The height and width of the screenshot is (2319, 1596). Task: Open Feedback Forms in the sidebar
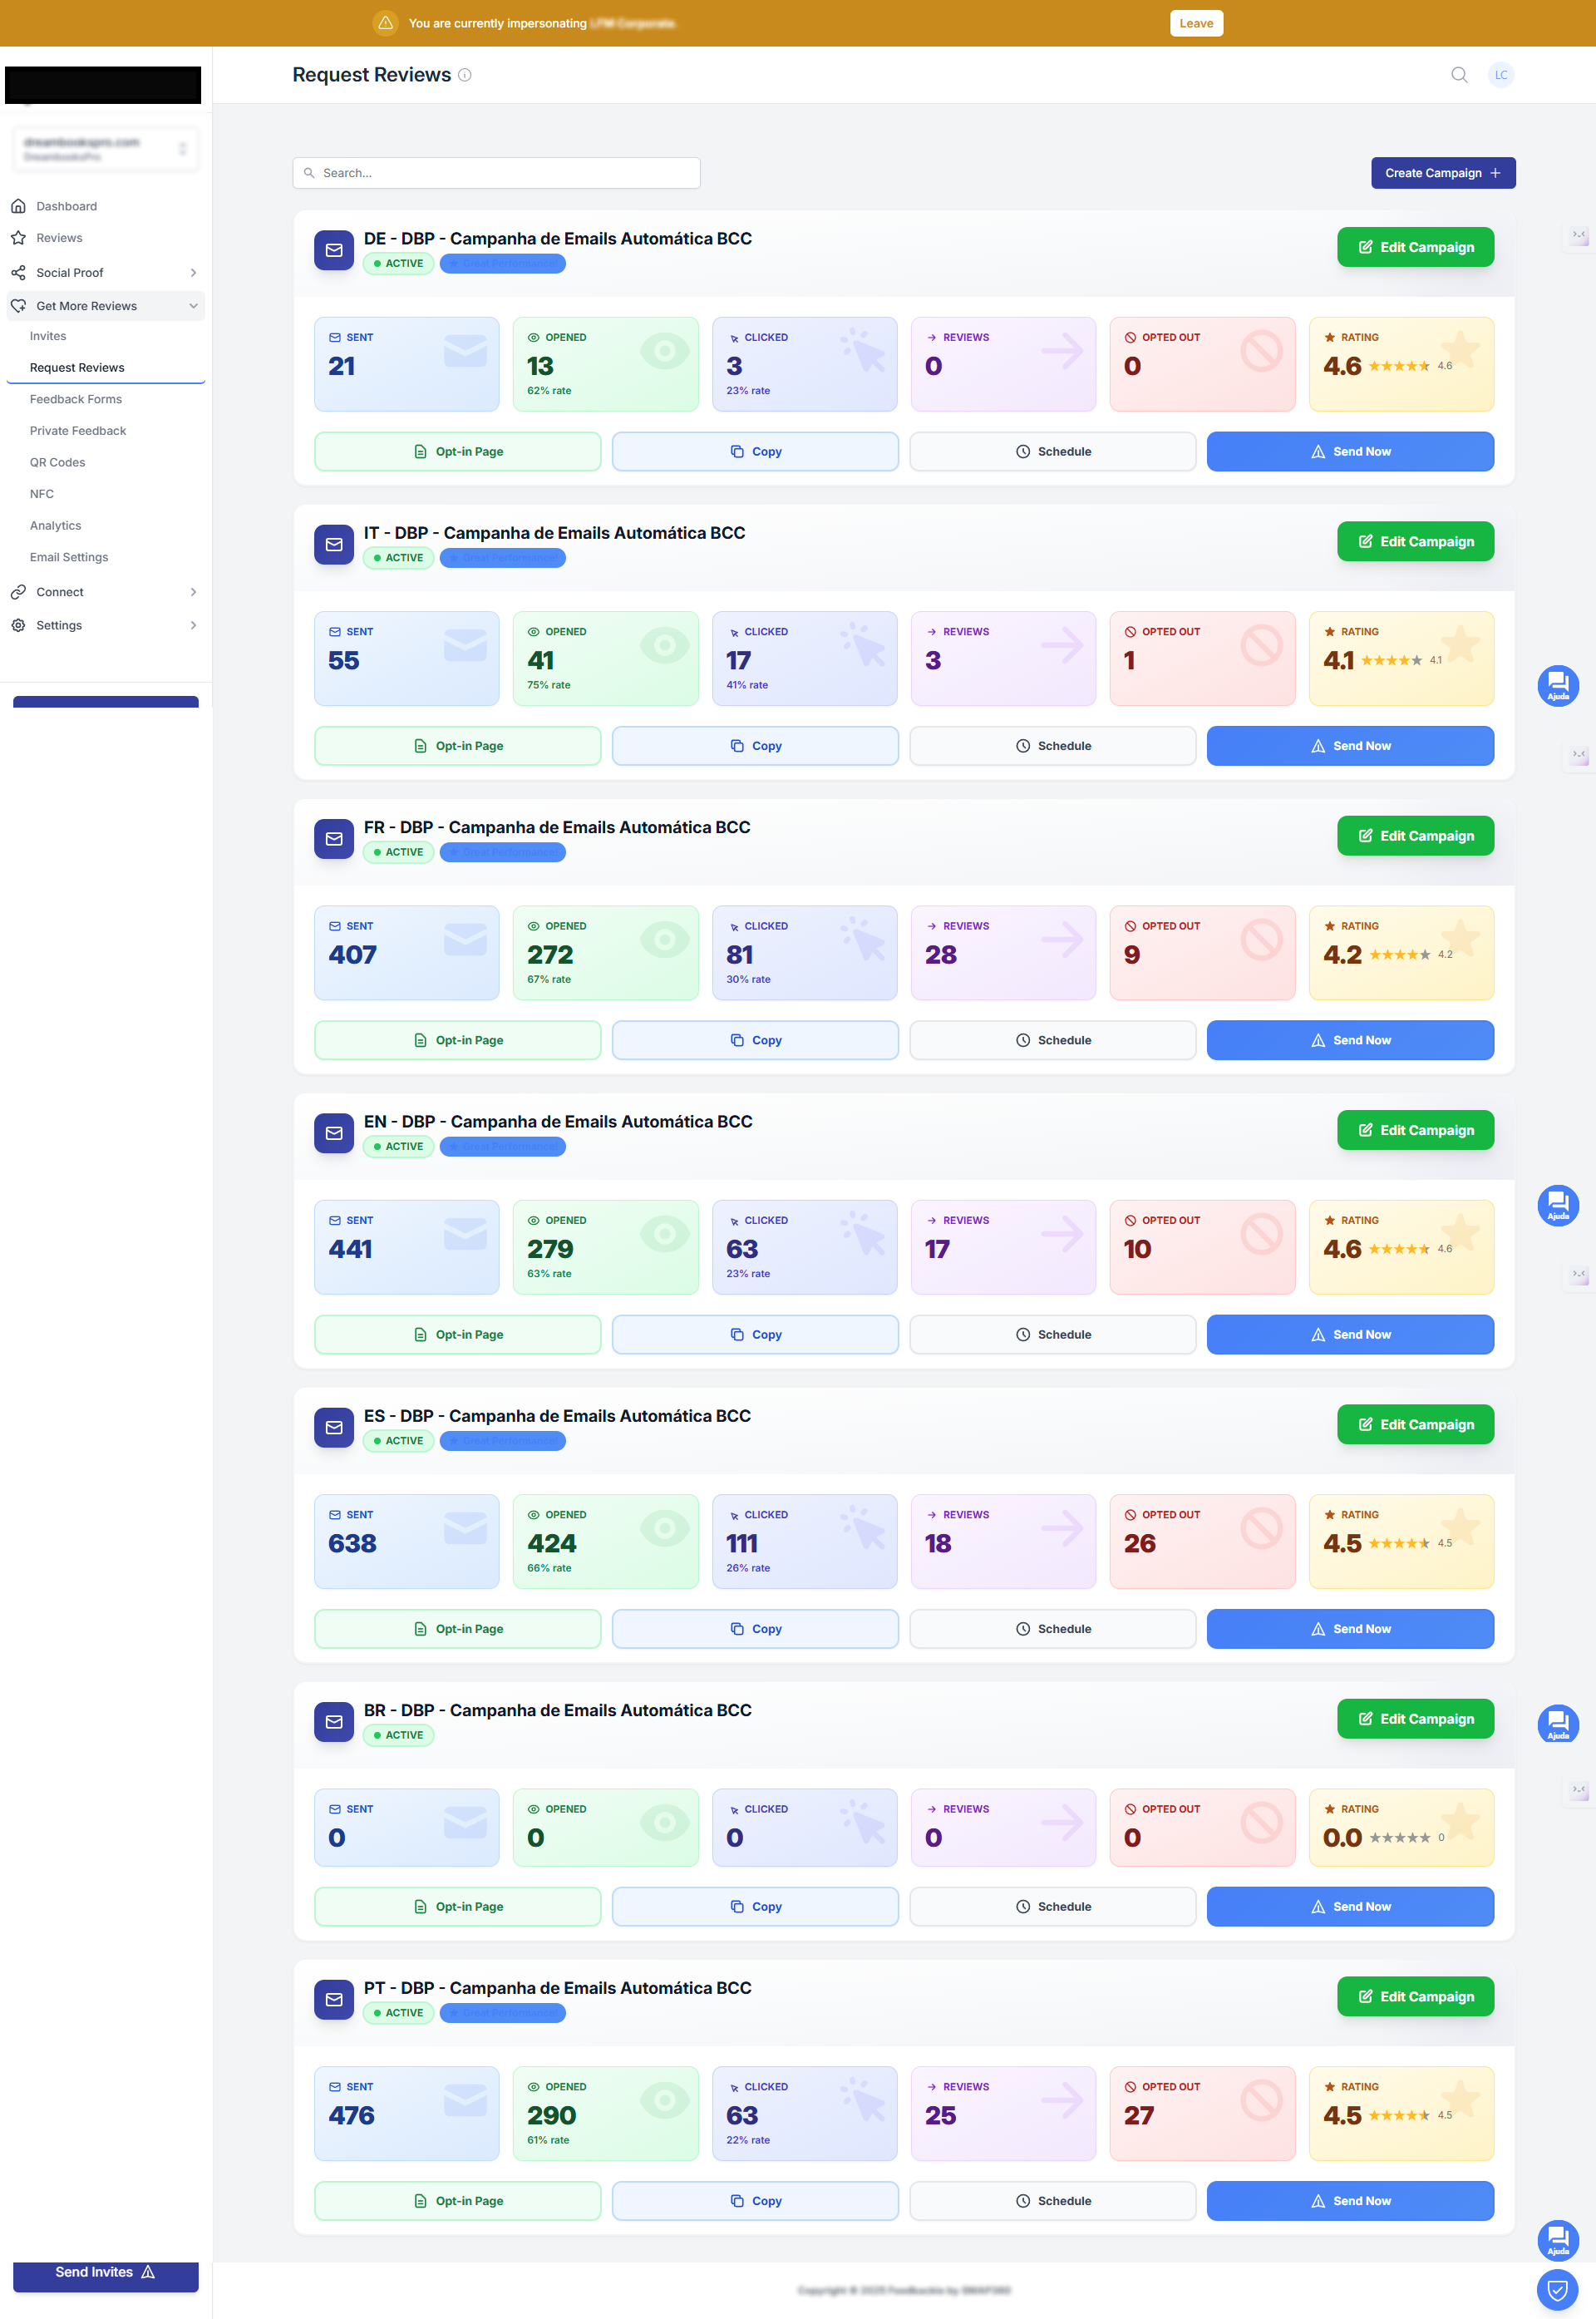[x=76, y=399]
